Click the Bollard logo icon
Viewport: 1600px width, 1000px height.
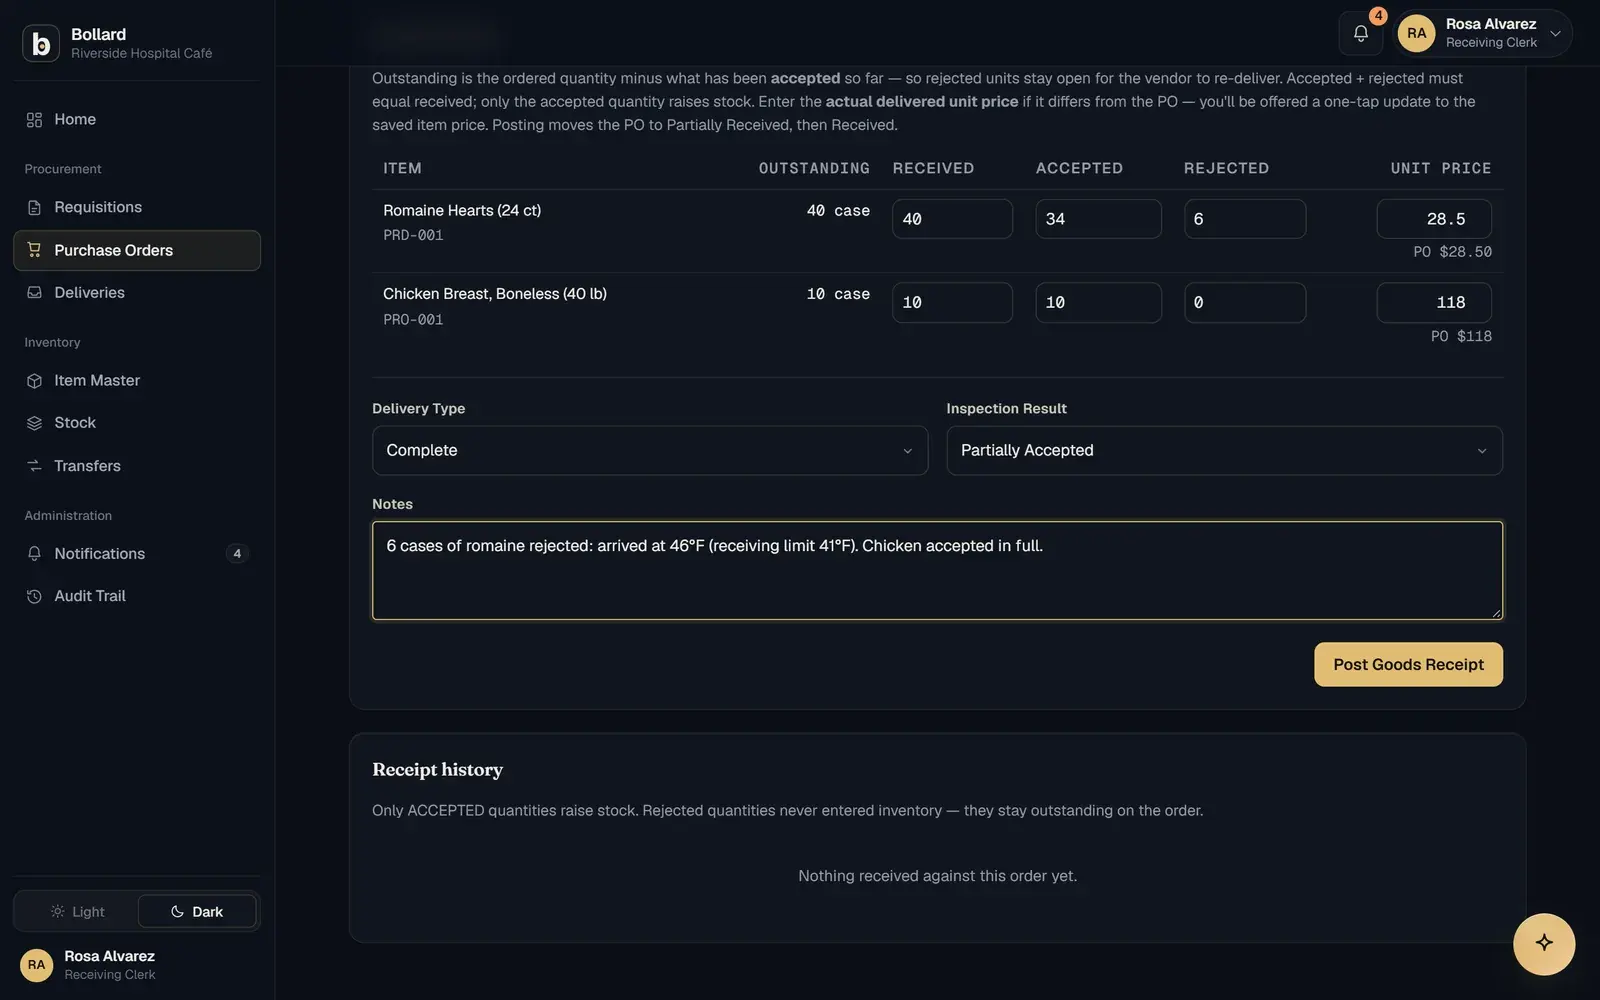point(41,43)
